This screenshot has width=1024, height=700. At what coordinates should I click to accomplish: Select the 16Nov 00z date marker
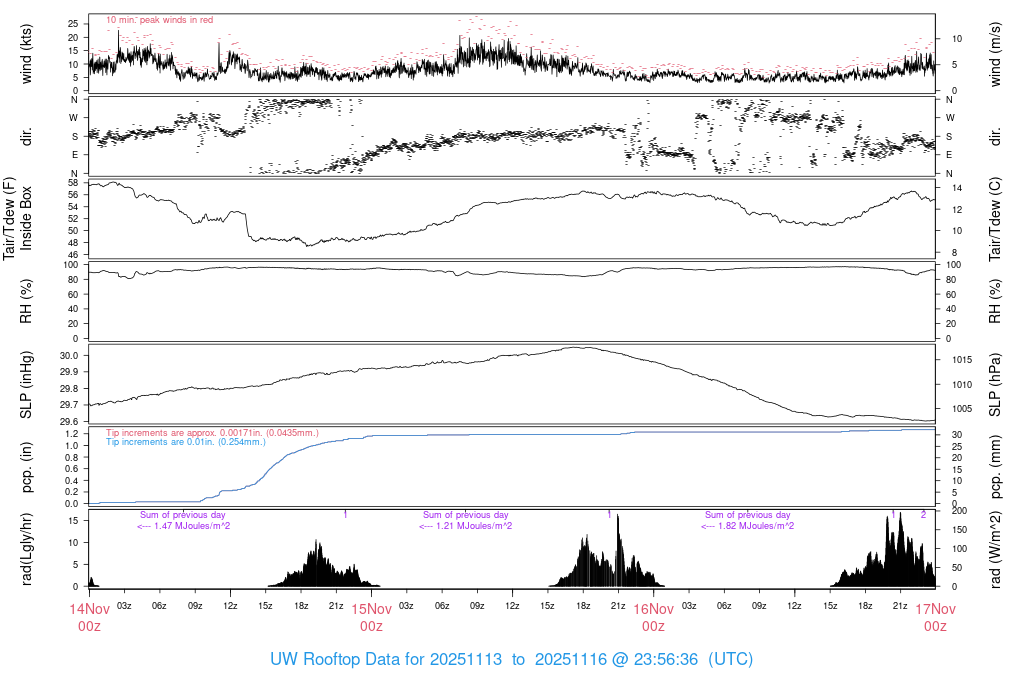point(653,616)
